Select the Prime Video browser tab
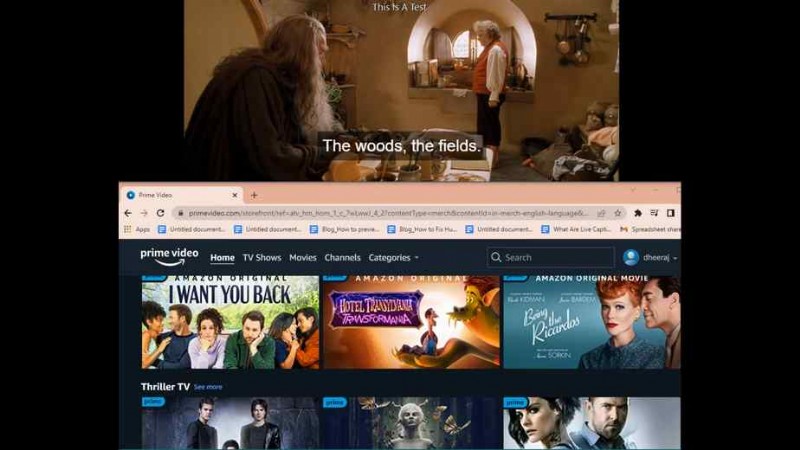 (x=182, y=195)
